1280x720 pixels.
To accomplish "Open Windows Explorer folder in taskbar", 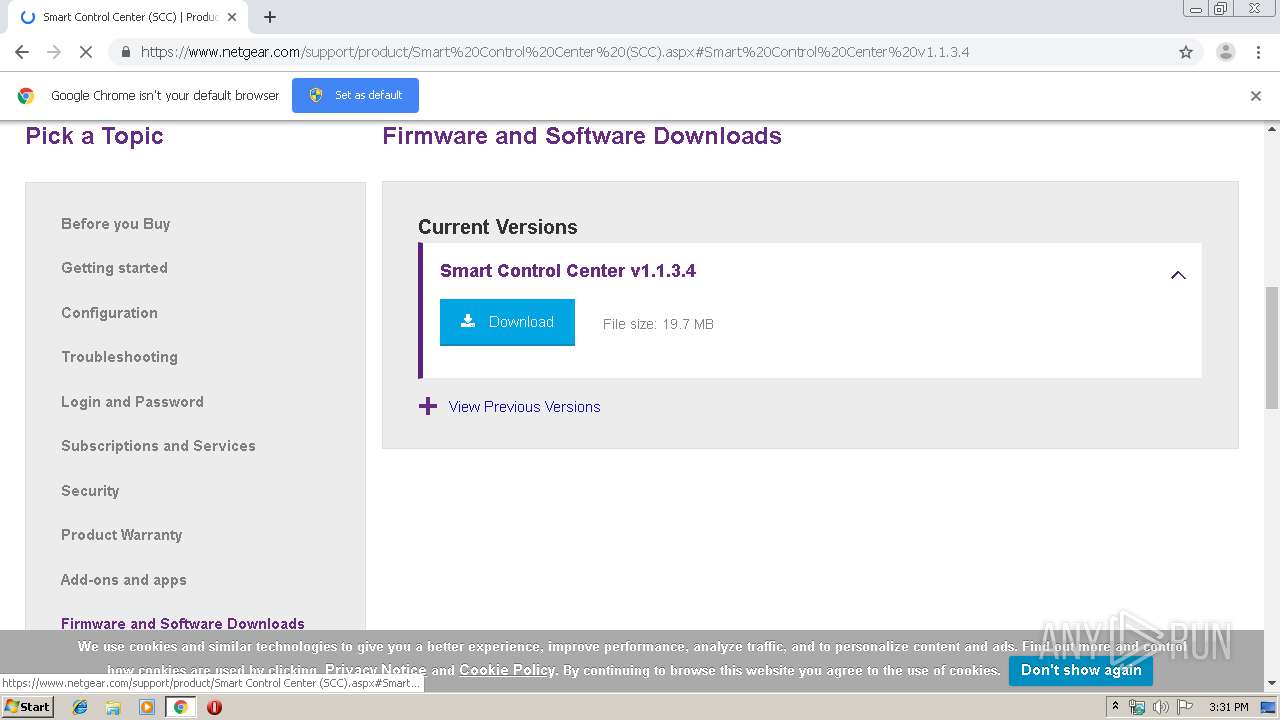I will coord(113,707).
